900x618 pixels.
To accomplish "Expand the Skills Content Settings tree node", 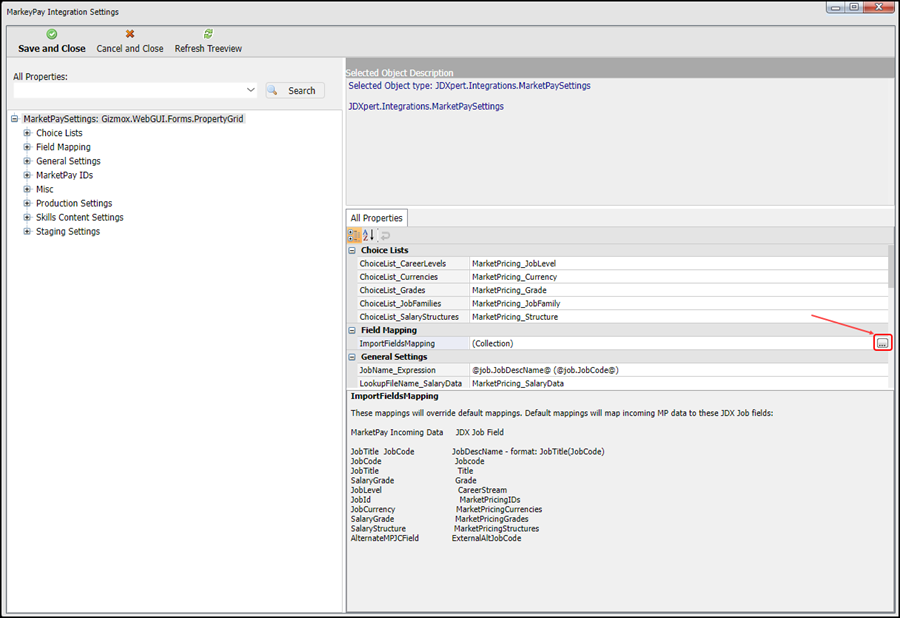I will (x=27, y=217).
